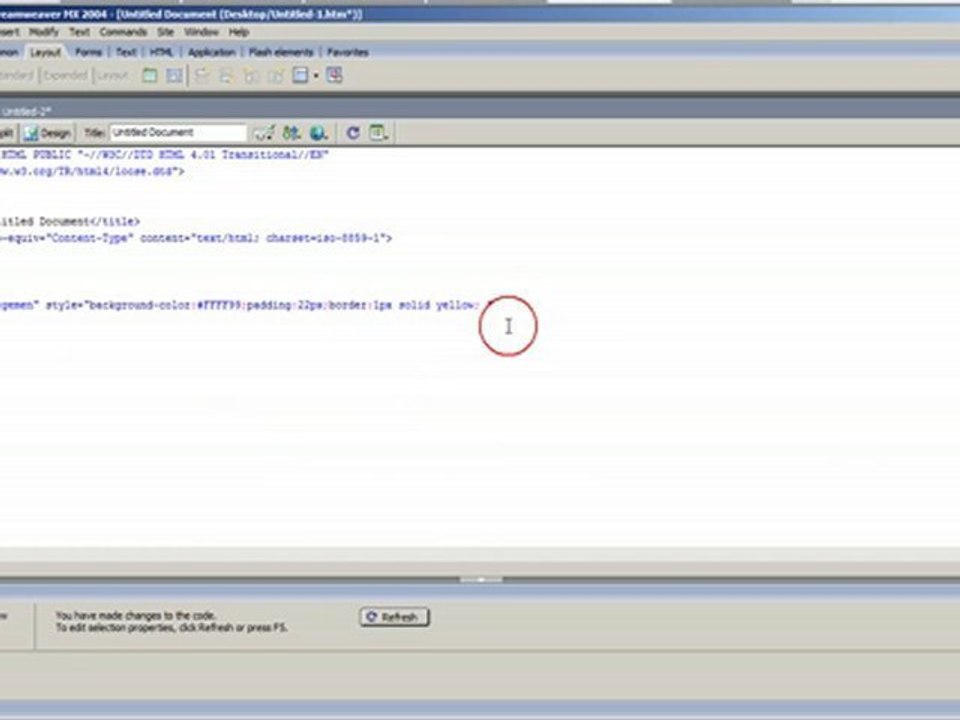Switch to the Application insert bar tab

[x=211, y=52]
